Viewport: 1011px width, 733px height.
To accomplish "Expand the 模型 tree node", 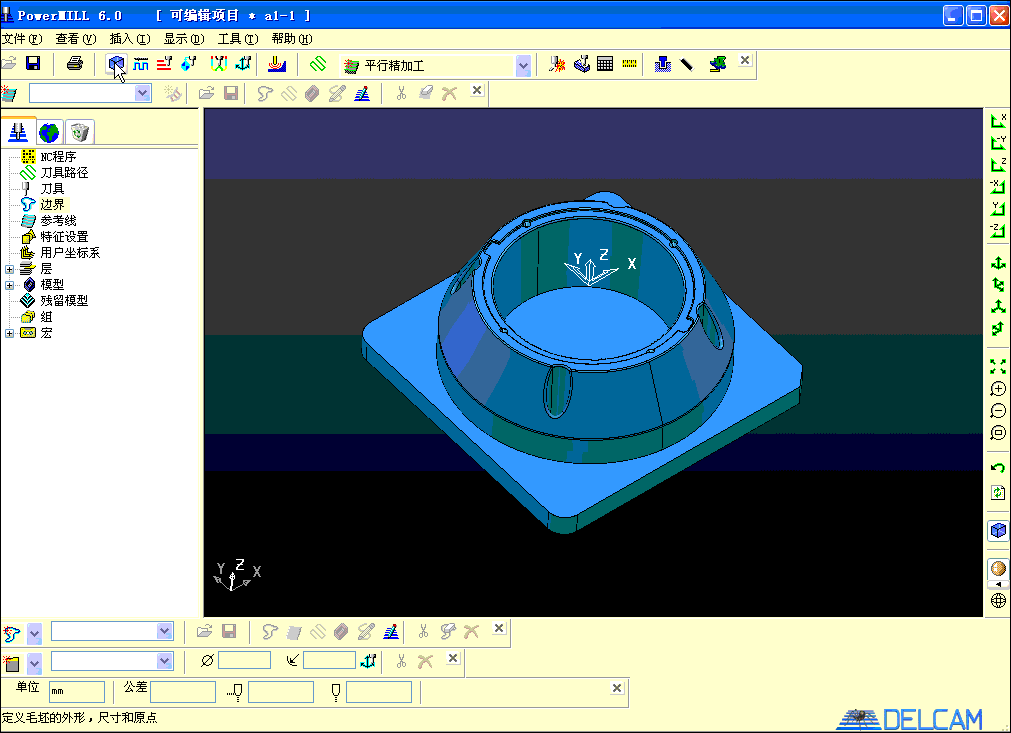I will pos(9,285).
